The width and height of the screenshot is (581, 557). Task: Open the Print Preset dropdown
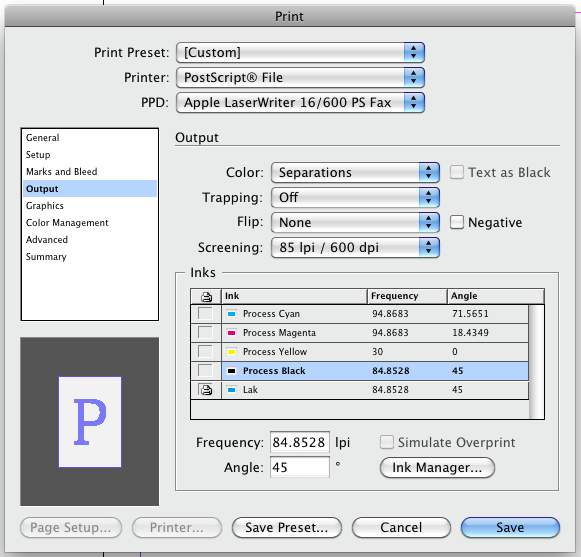300,53
